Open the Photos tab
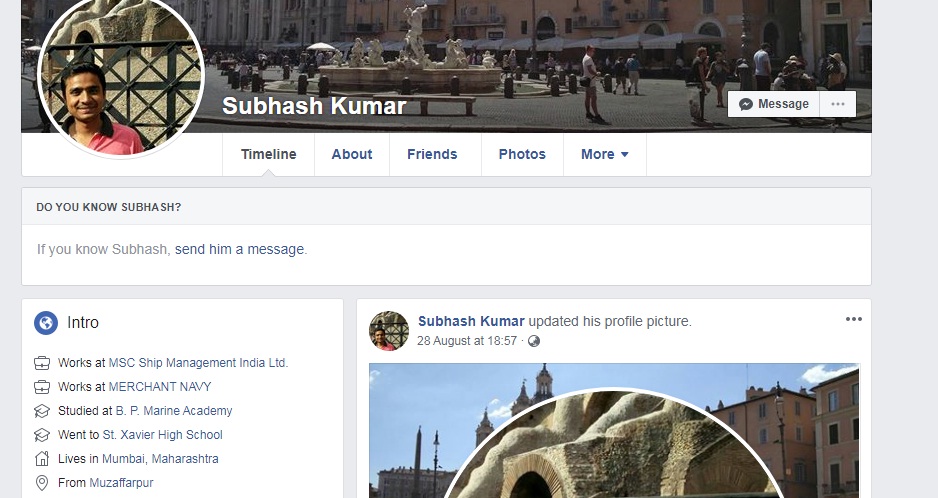Image resolution: width=938 pixels, height=498 pixels. click(x=522, y=154)
